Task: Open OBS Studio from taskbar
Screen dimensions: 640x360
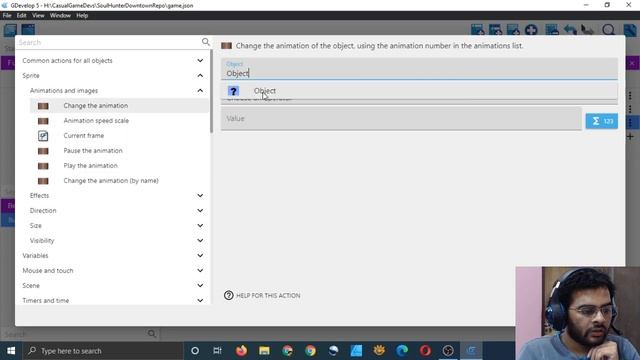Action: click(448, 351)
